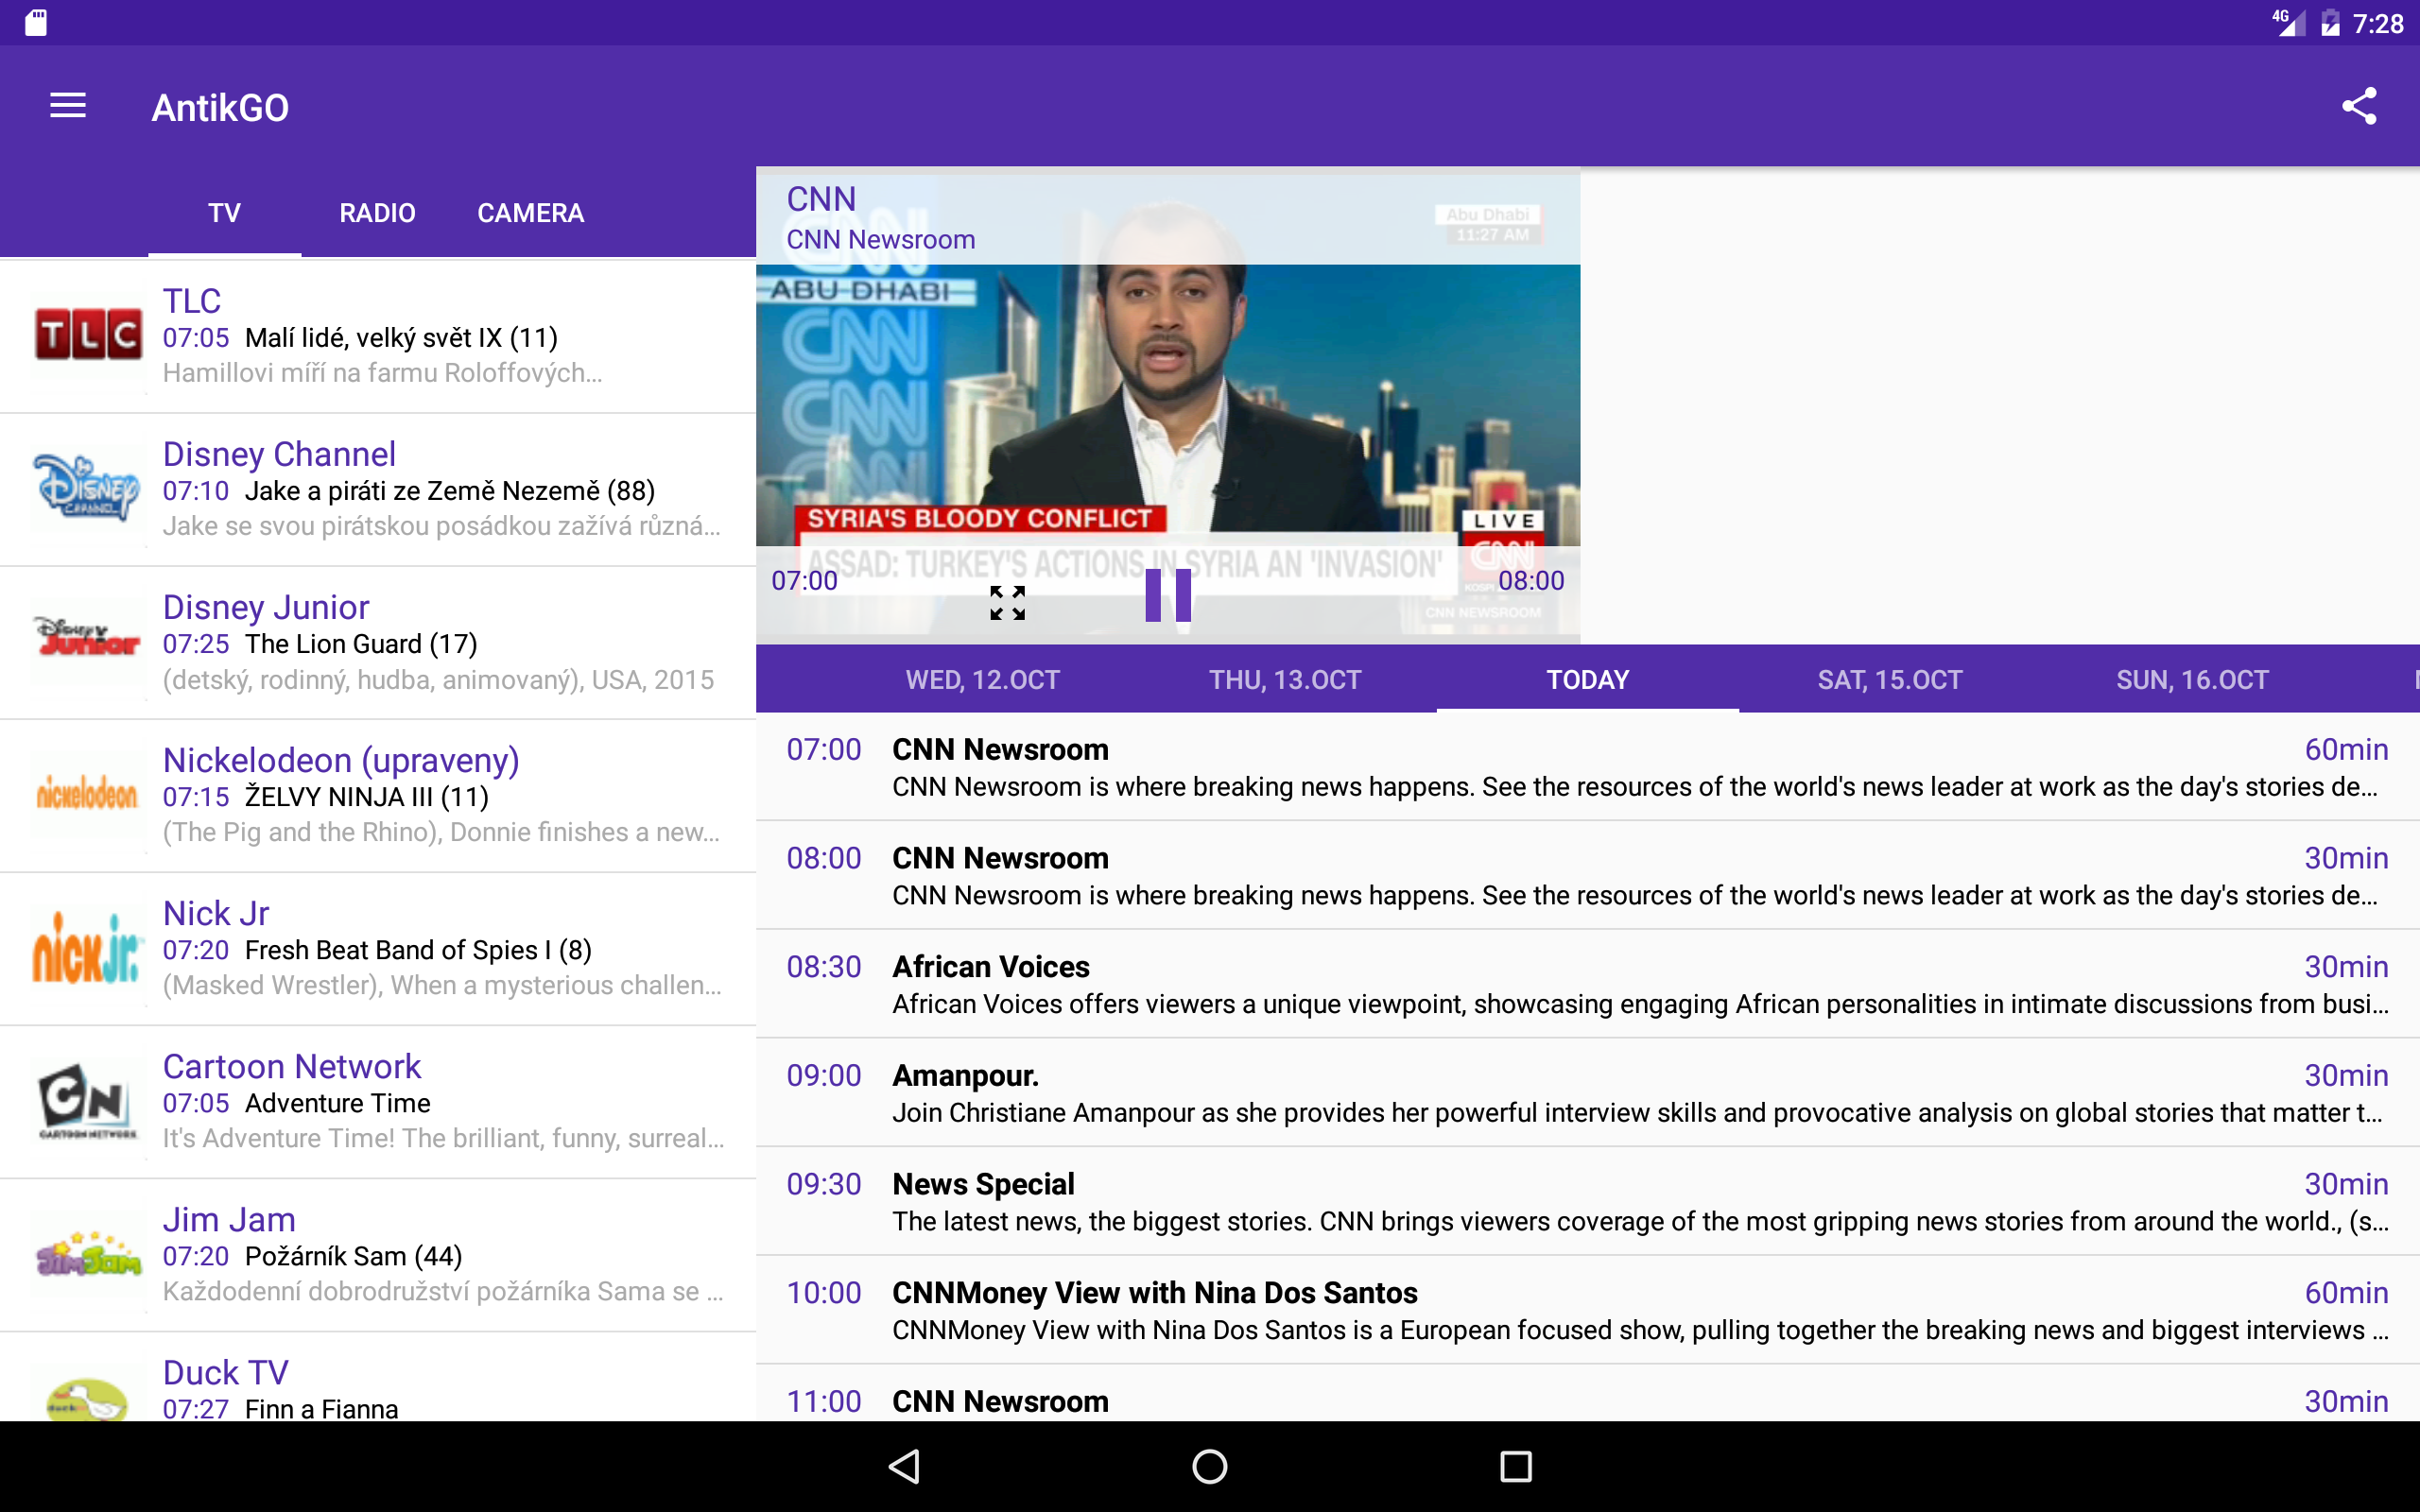Enter fullscreen video mode
This screenshot has width=2420, height=1512.
click(x=1007, y=603)
